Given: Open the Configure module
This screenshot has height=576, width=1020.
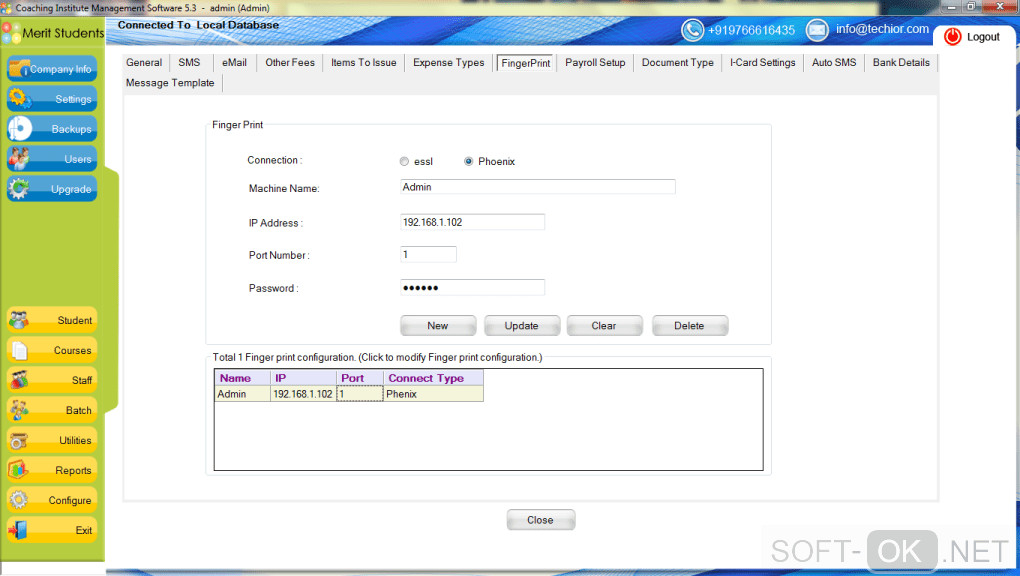Looking at the screenshot, I should pyautogui.click(x=52, y=500).
